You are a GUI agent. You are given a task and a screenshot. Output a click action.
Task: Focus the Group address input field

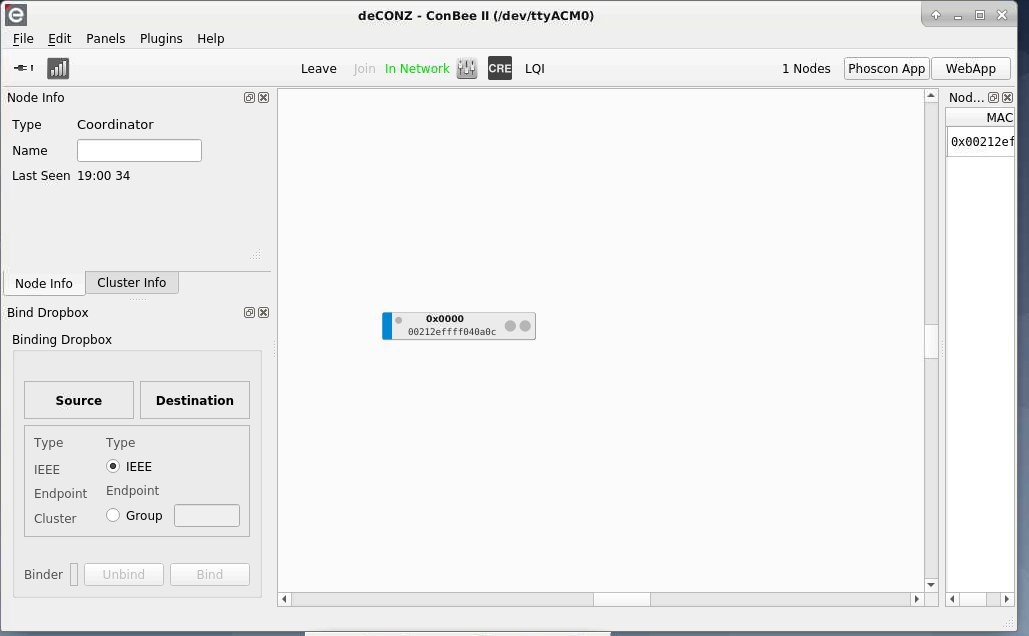pyautogui.click(x=207, y=515)
